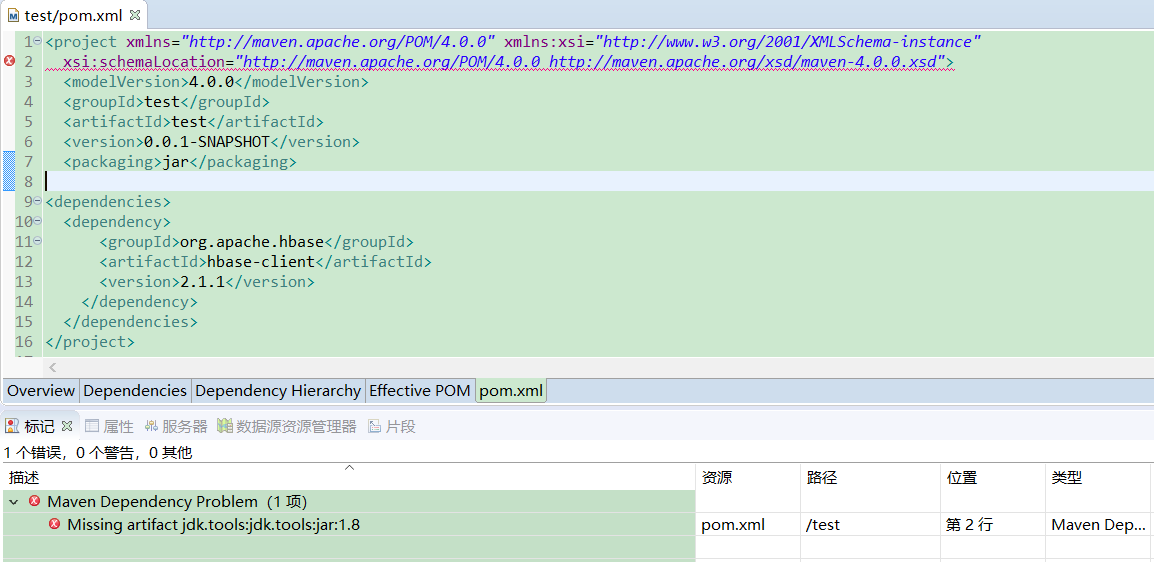Open the 属性 (Properties) view
Viewport: 1154px width, 562px height.
[x=110, y=426]
